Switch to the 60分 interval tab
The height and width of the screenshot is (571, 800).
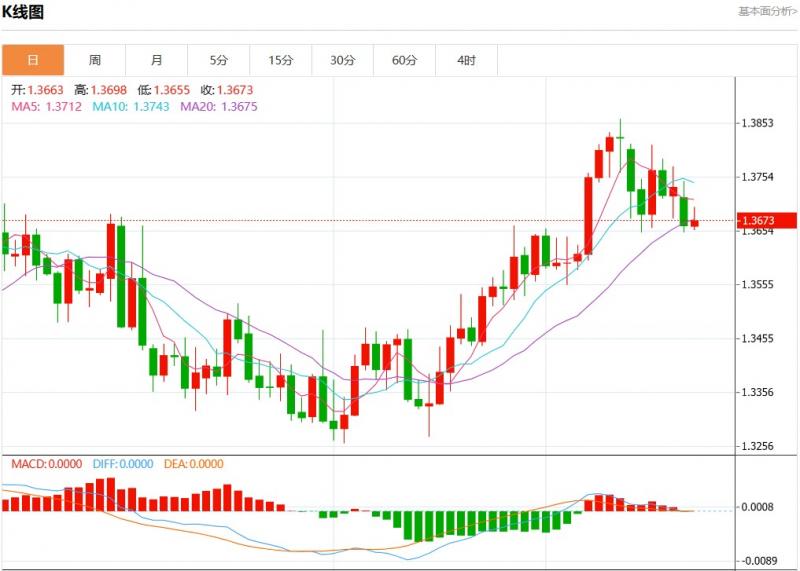[x=405, y=60]
